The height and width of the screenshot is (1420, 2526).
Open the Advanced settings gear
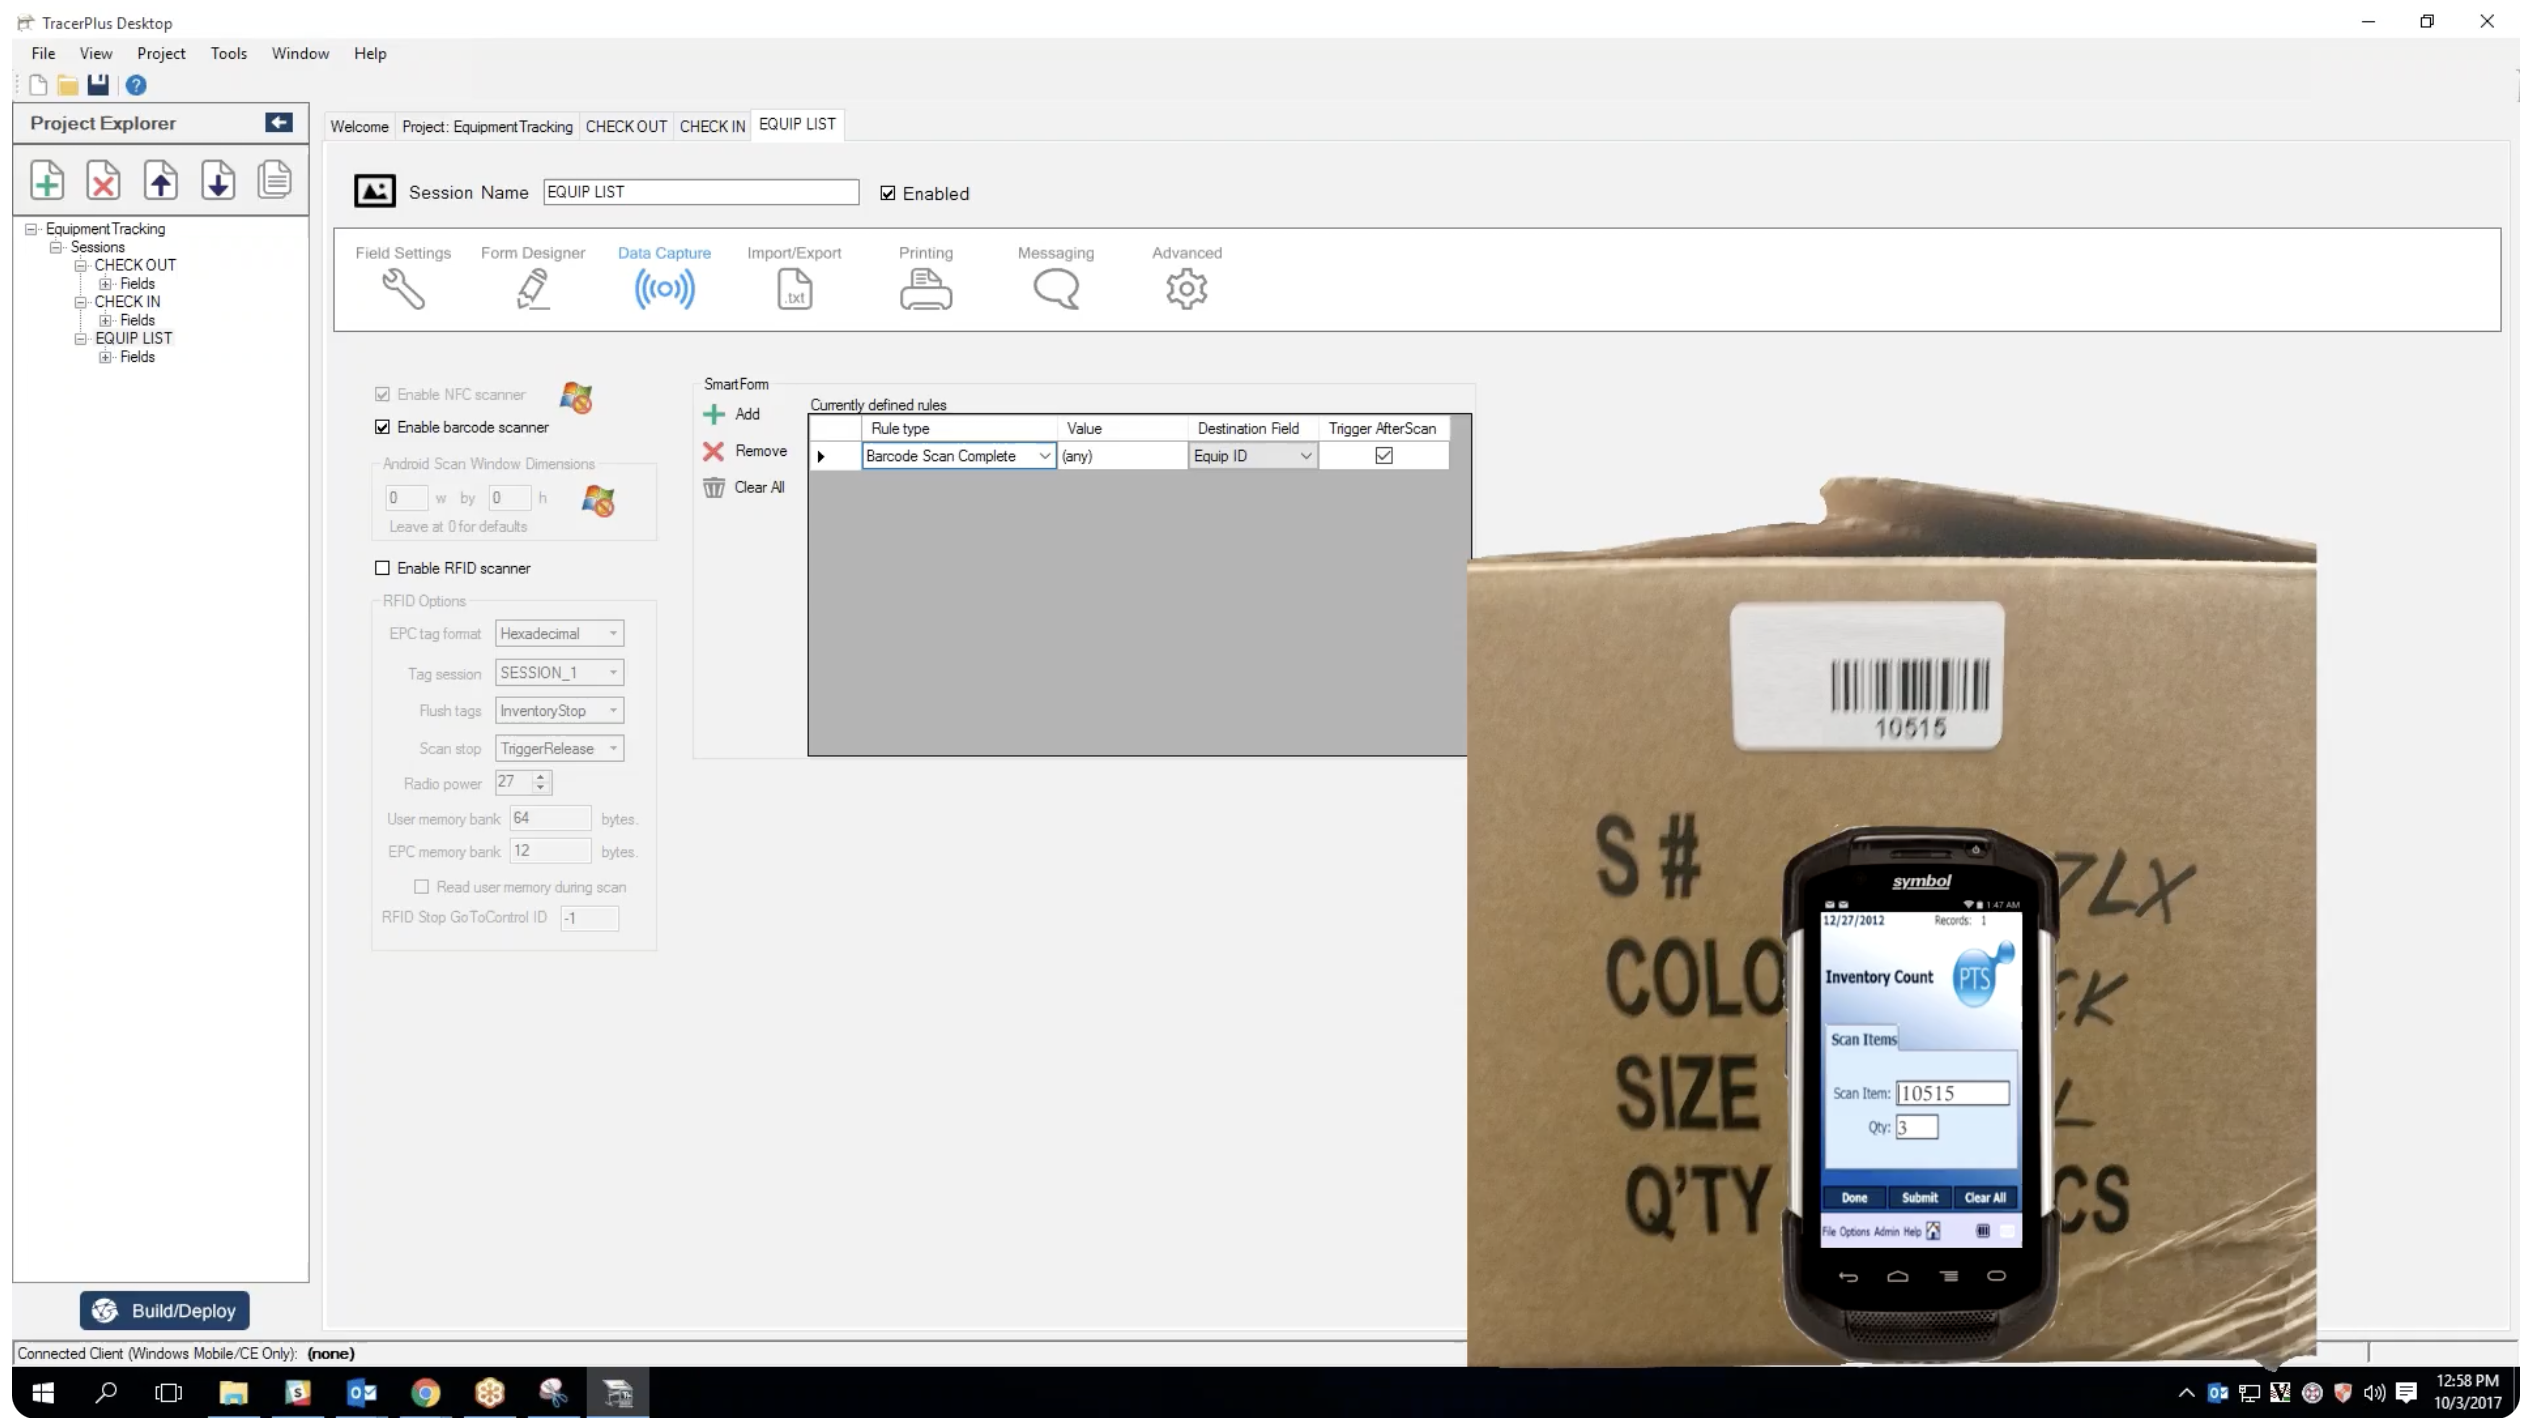tap(1186, 289)
